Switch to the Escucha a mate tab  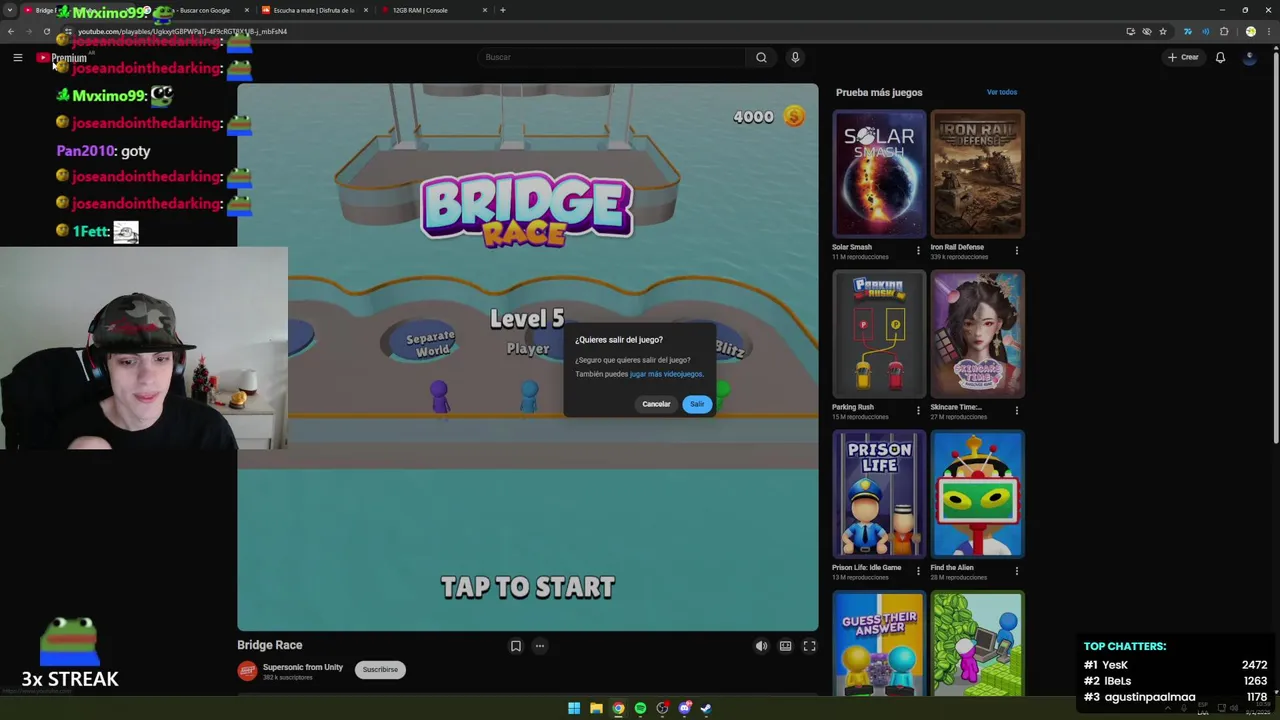coord(314,10)
